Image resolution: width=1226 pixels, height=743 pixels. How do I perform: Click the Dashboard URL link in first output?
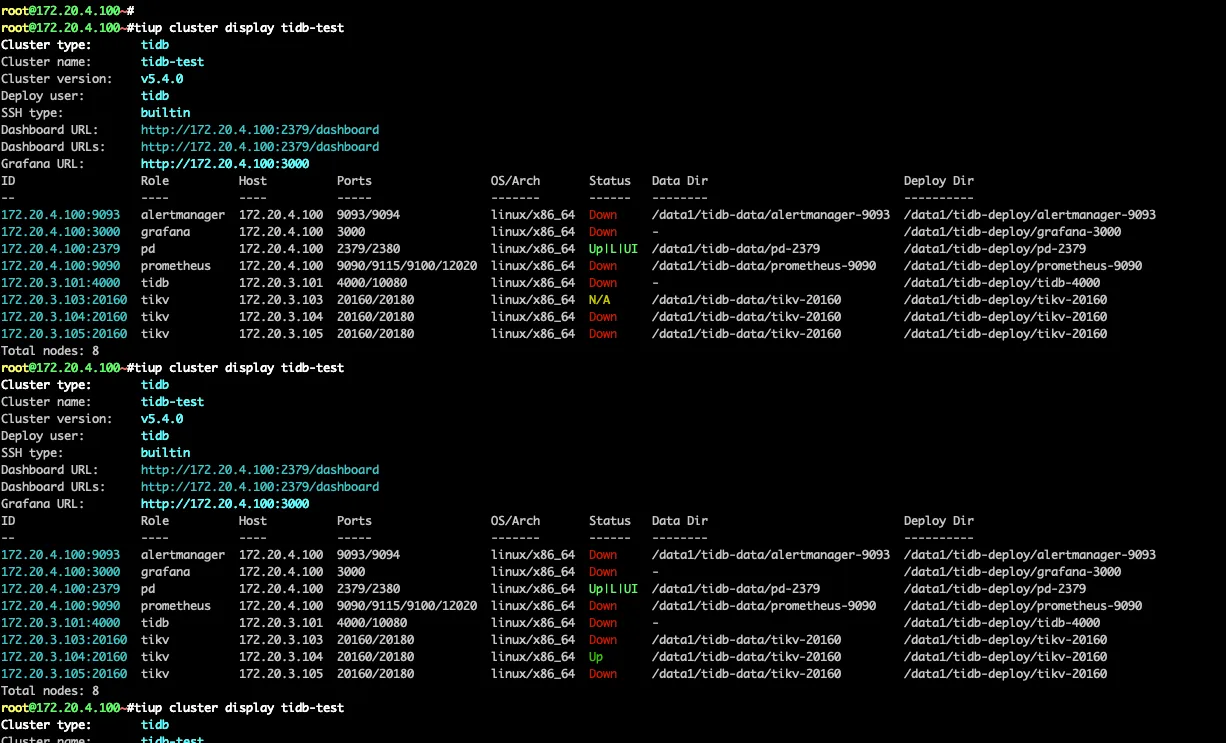[x=259, y=130]
